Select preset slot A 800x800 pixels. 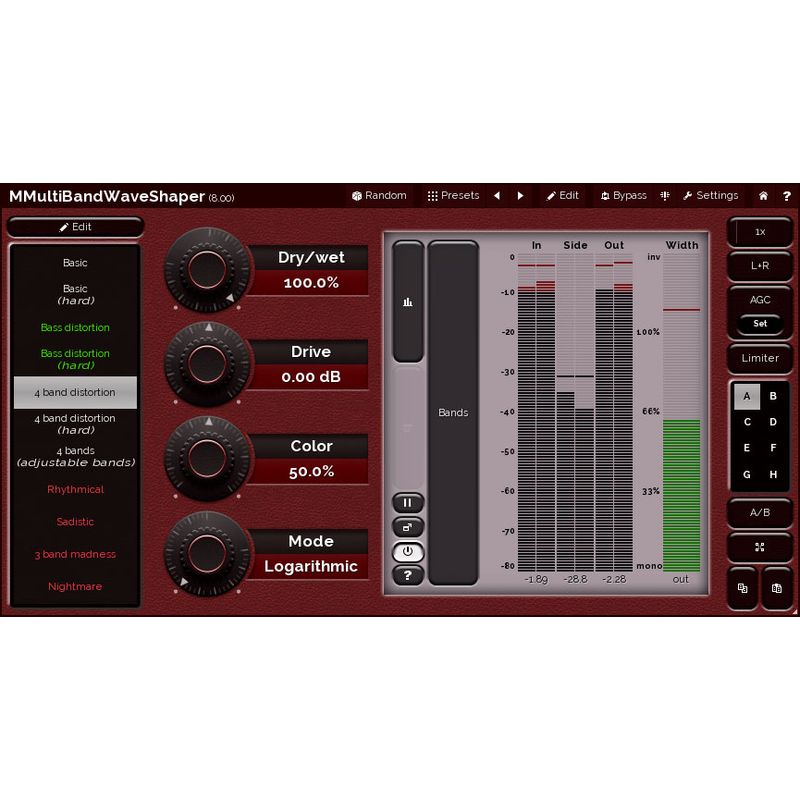coord(747,396)
